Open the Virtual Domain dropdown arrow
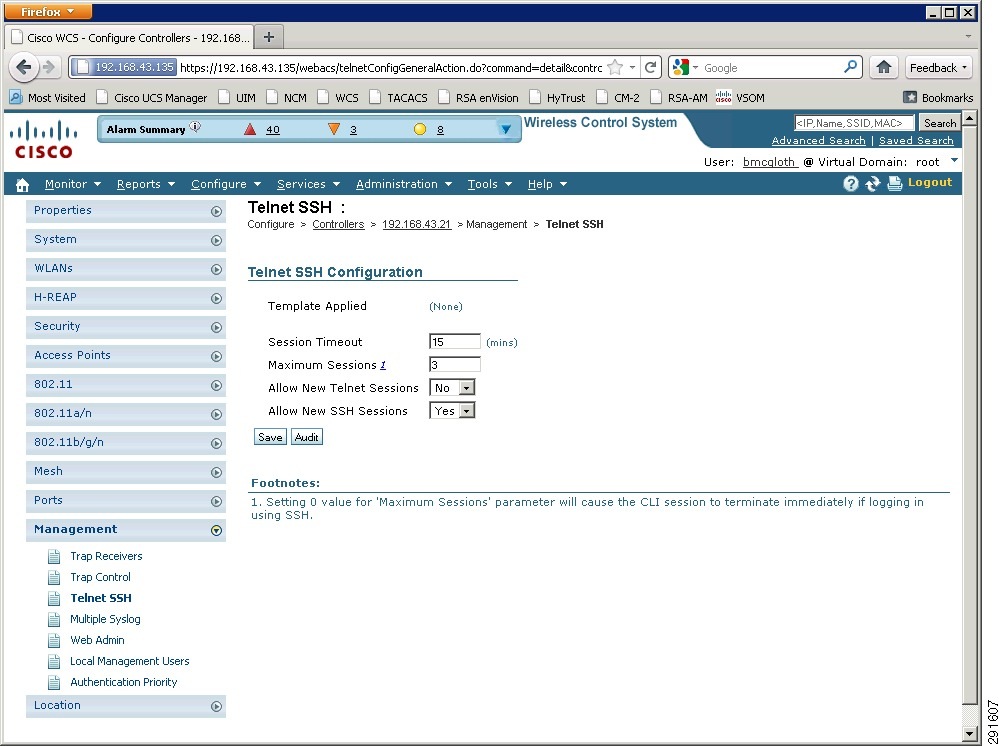 954,160
